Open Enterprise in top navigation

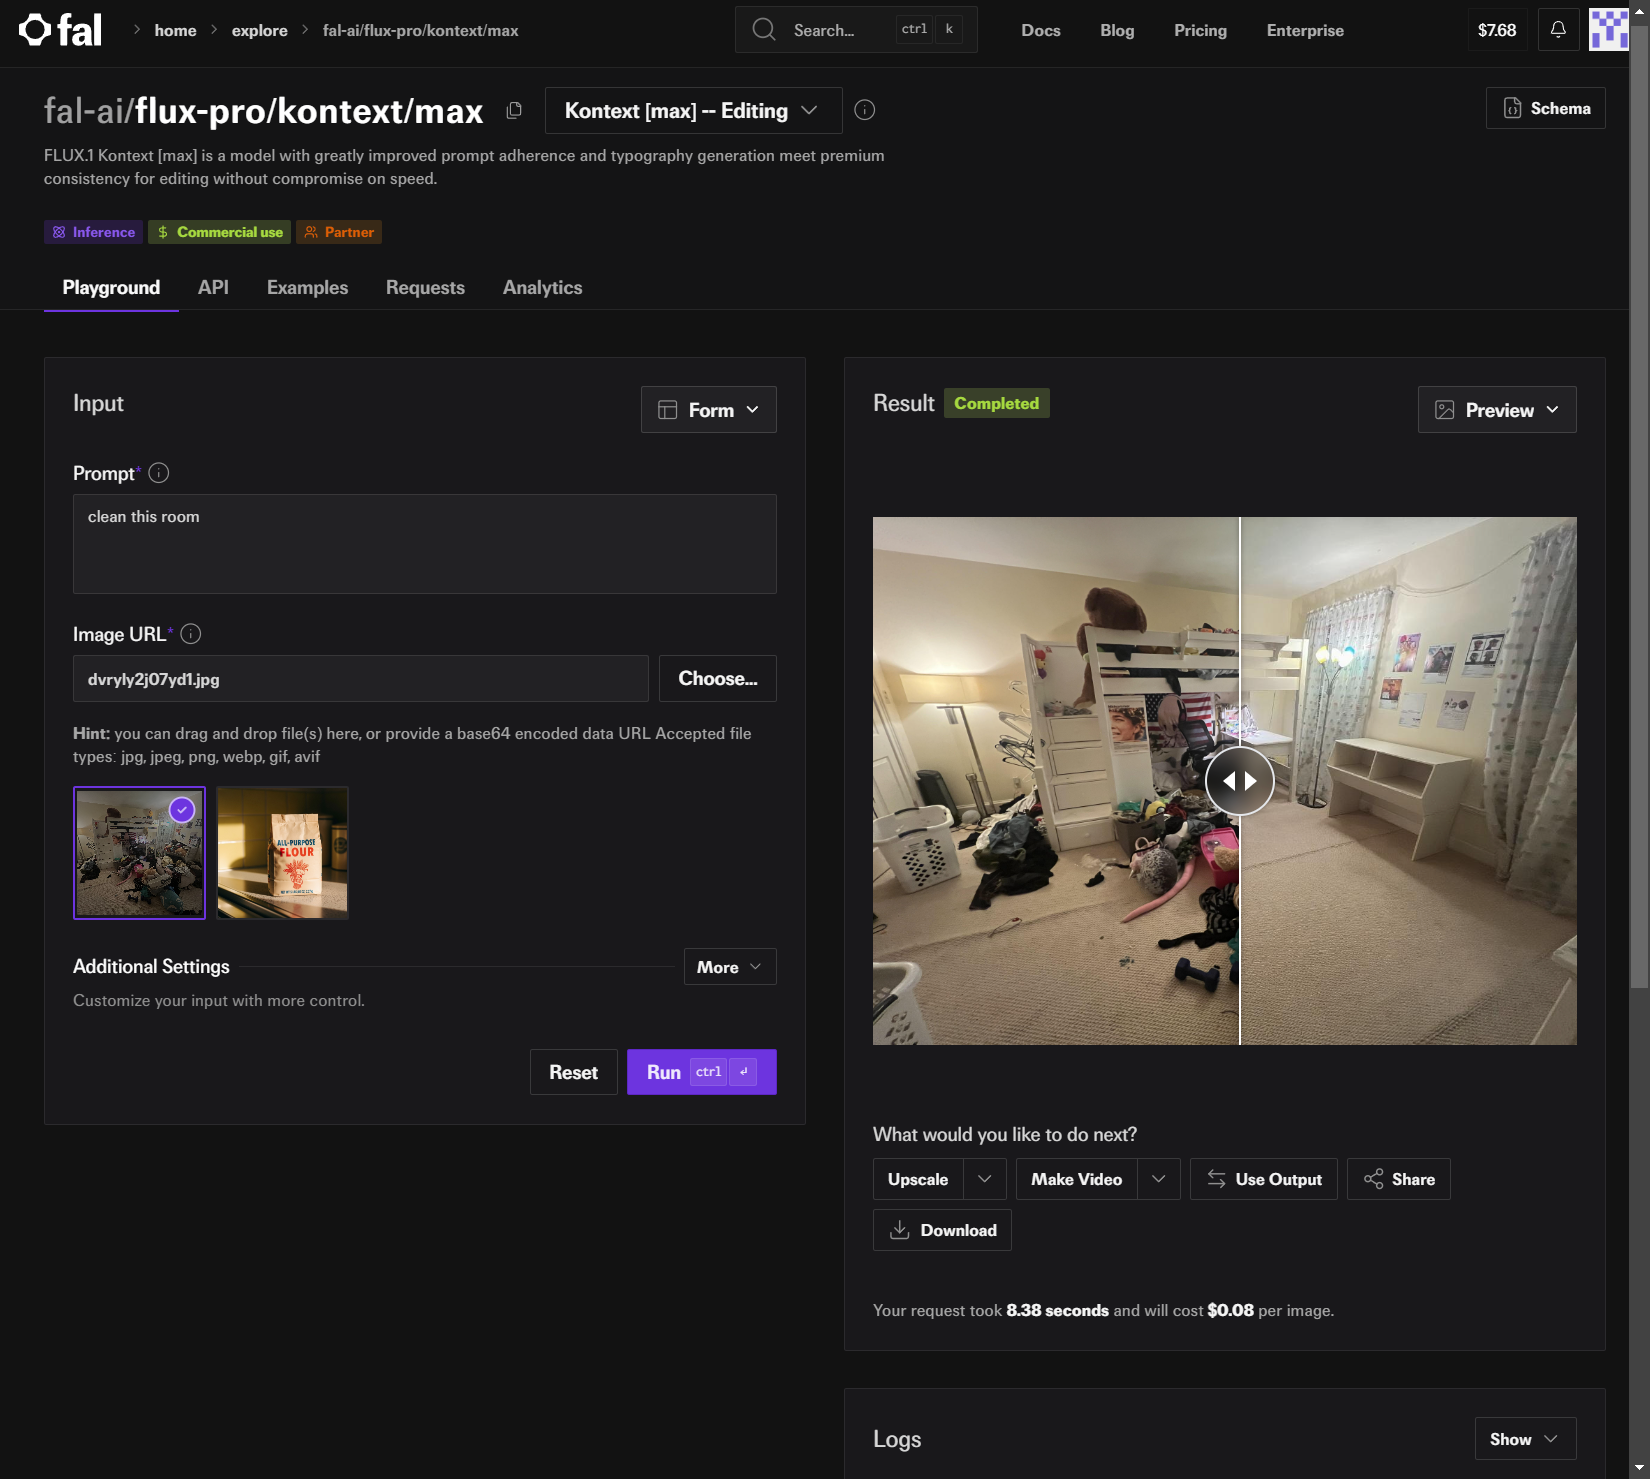(1305, 30)
